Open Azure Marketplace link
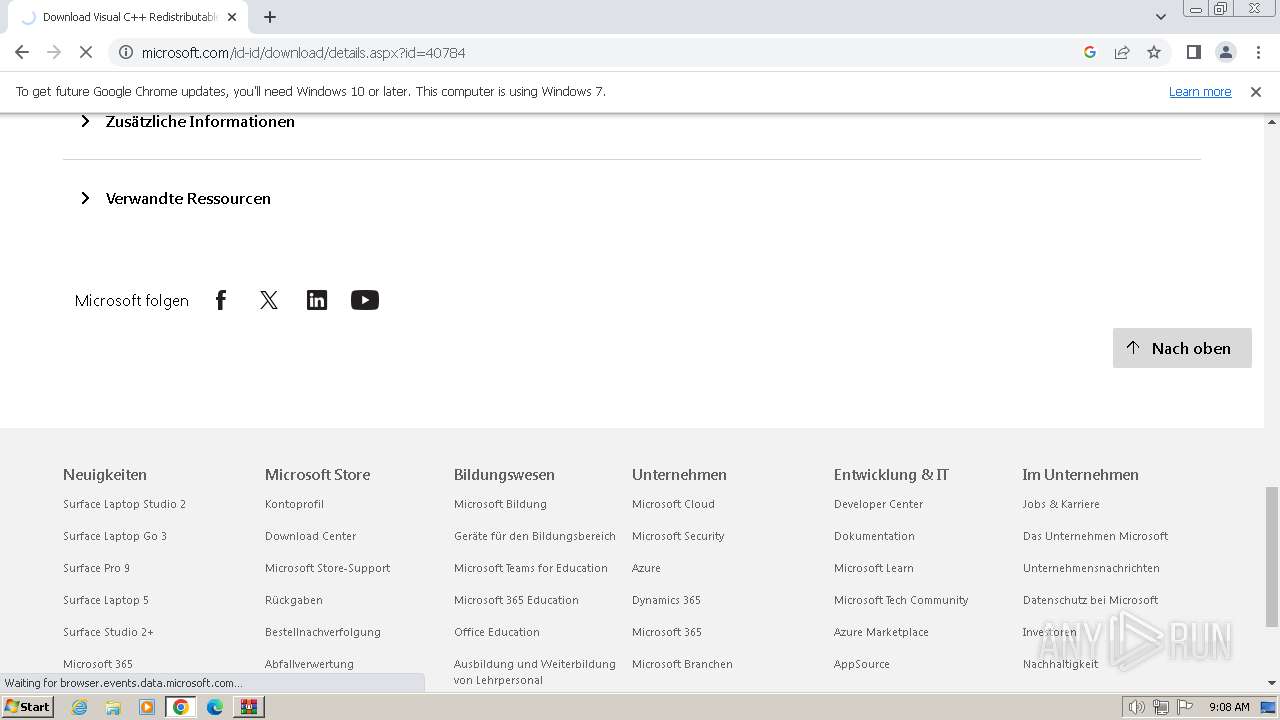Screen dimensions: 1280x720 881,632
